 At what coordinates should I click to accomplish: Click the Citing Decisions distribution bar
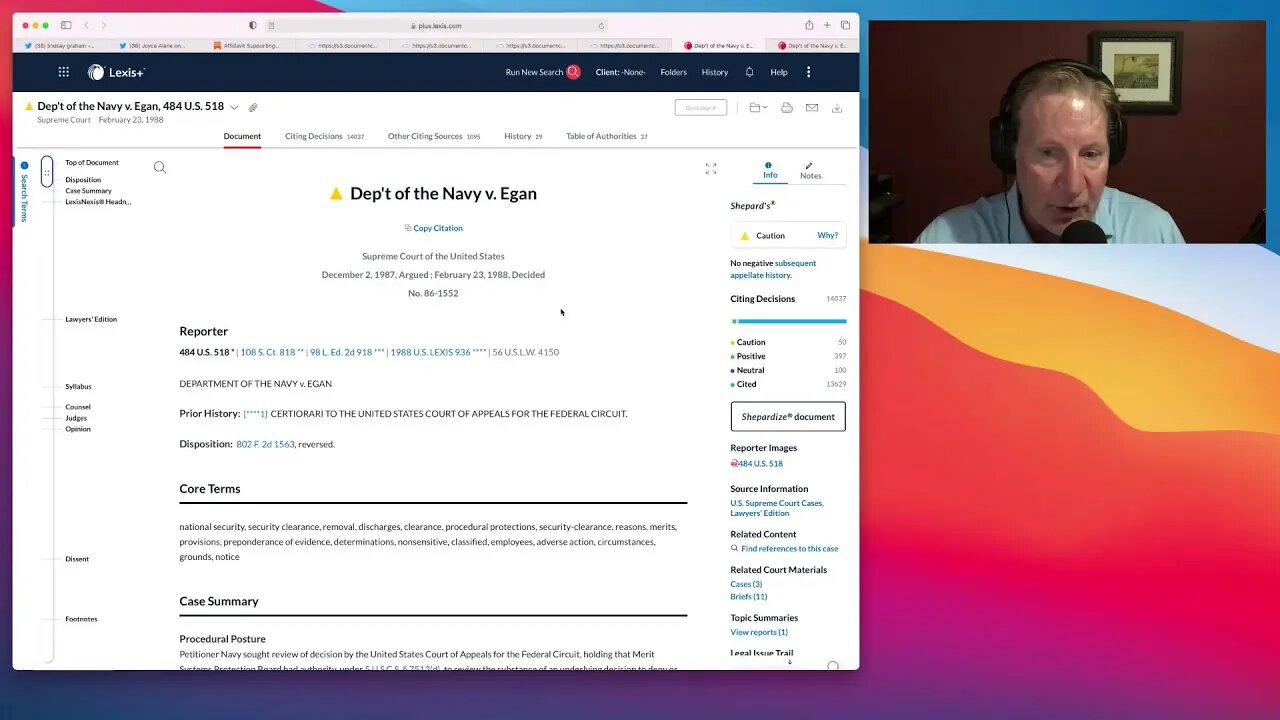(788, 321)
